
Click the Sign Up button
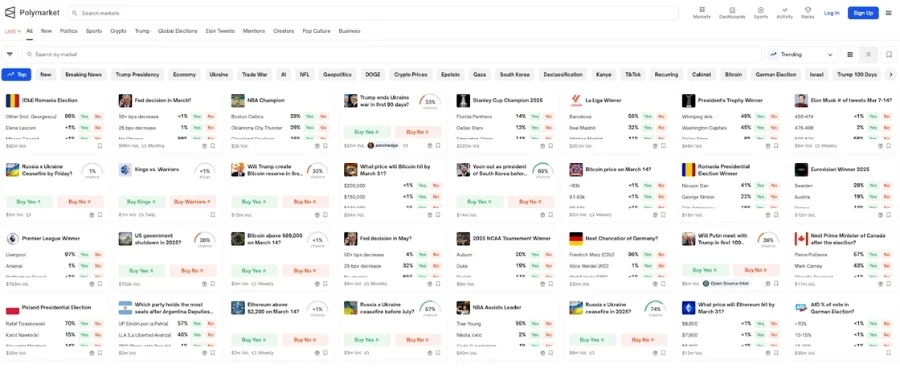tap(863, 13)
